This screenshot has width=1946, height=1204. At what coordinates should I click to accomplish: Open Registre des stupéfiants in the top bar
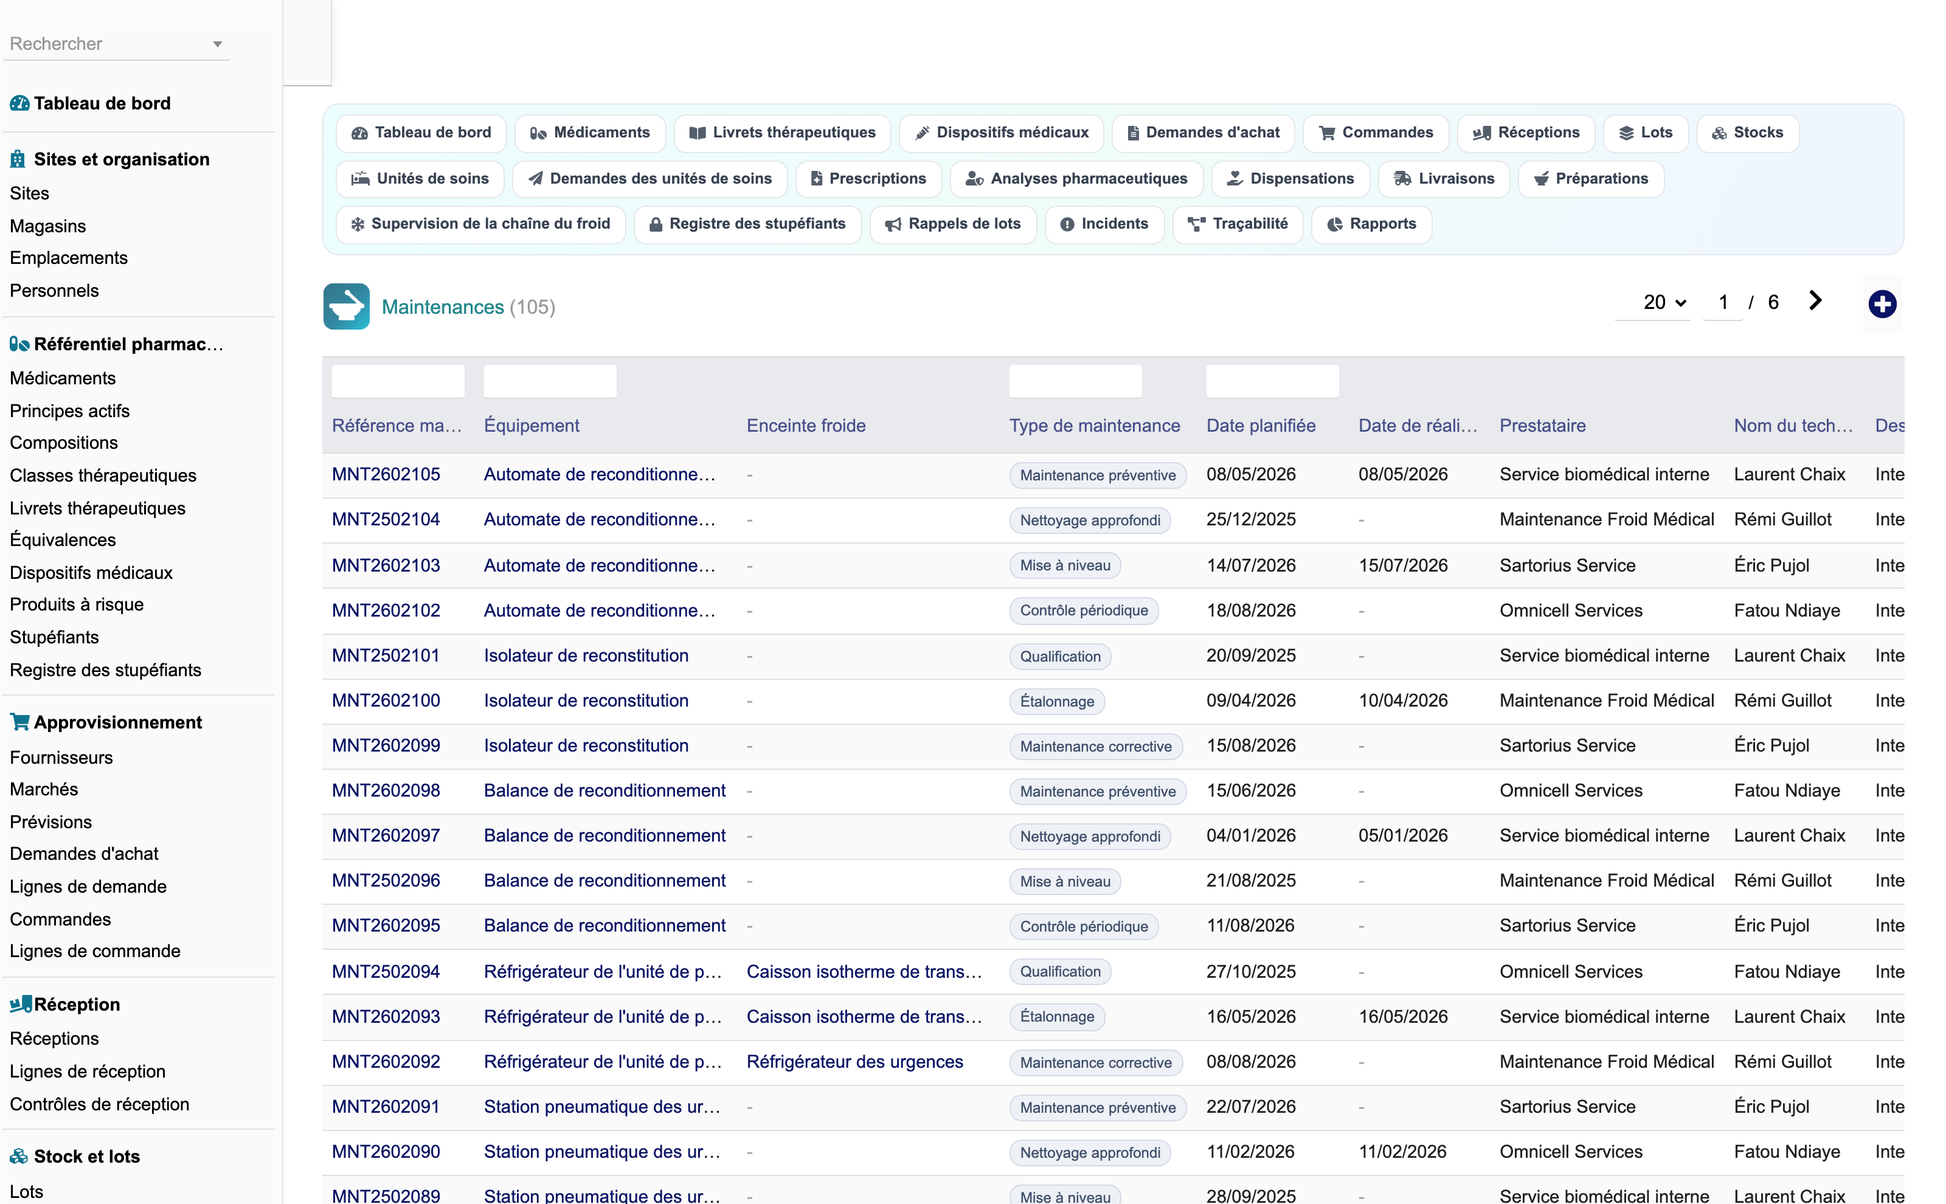click(x=748, y=224)
